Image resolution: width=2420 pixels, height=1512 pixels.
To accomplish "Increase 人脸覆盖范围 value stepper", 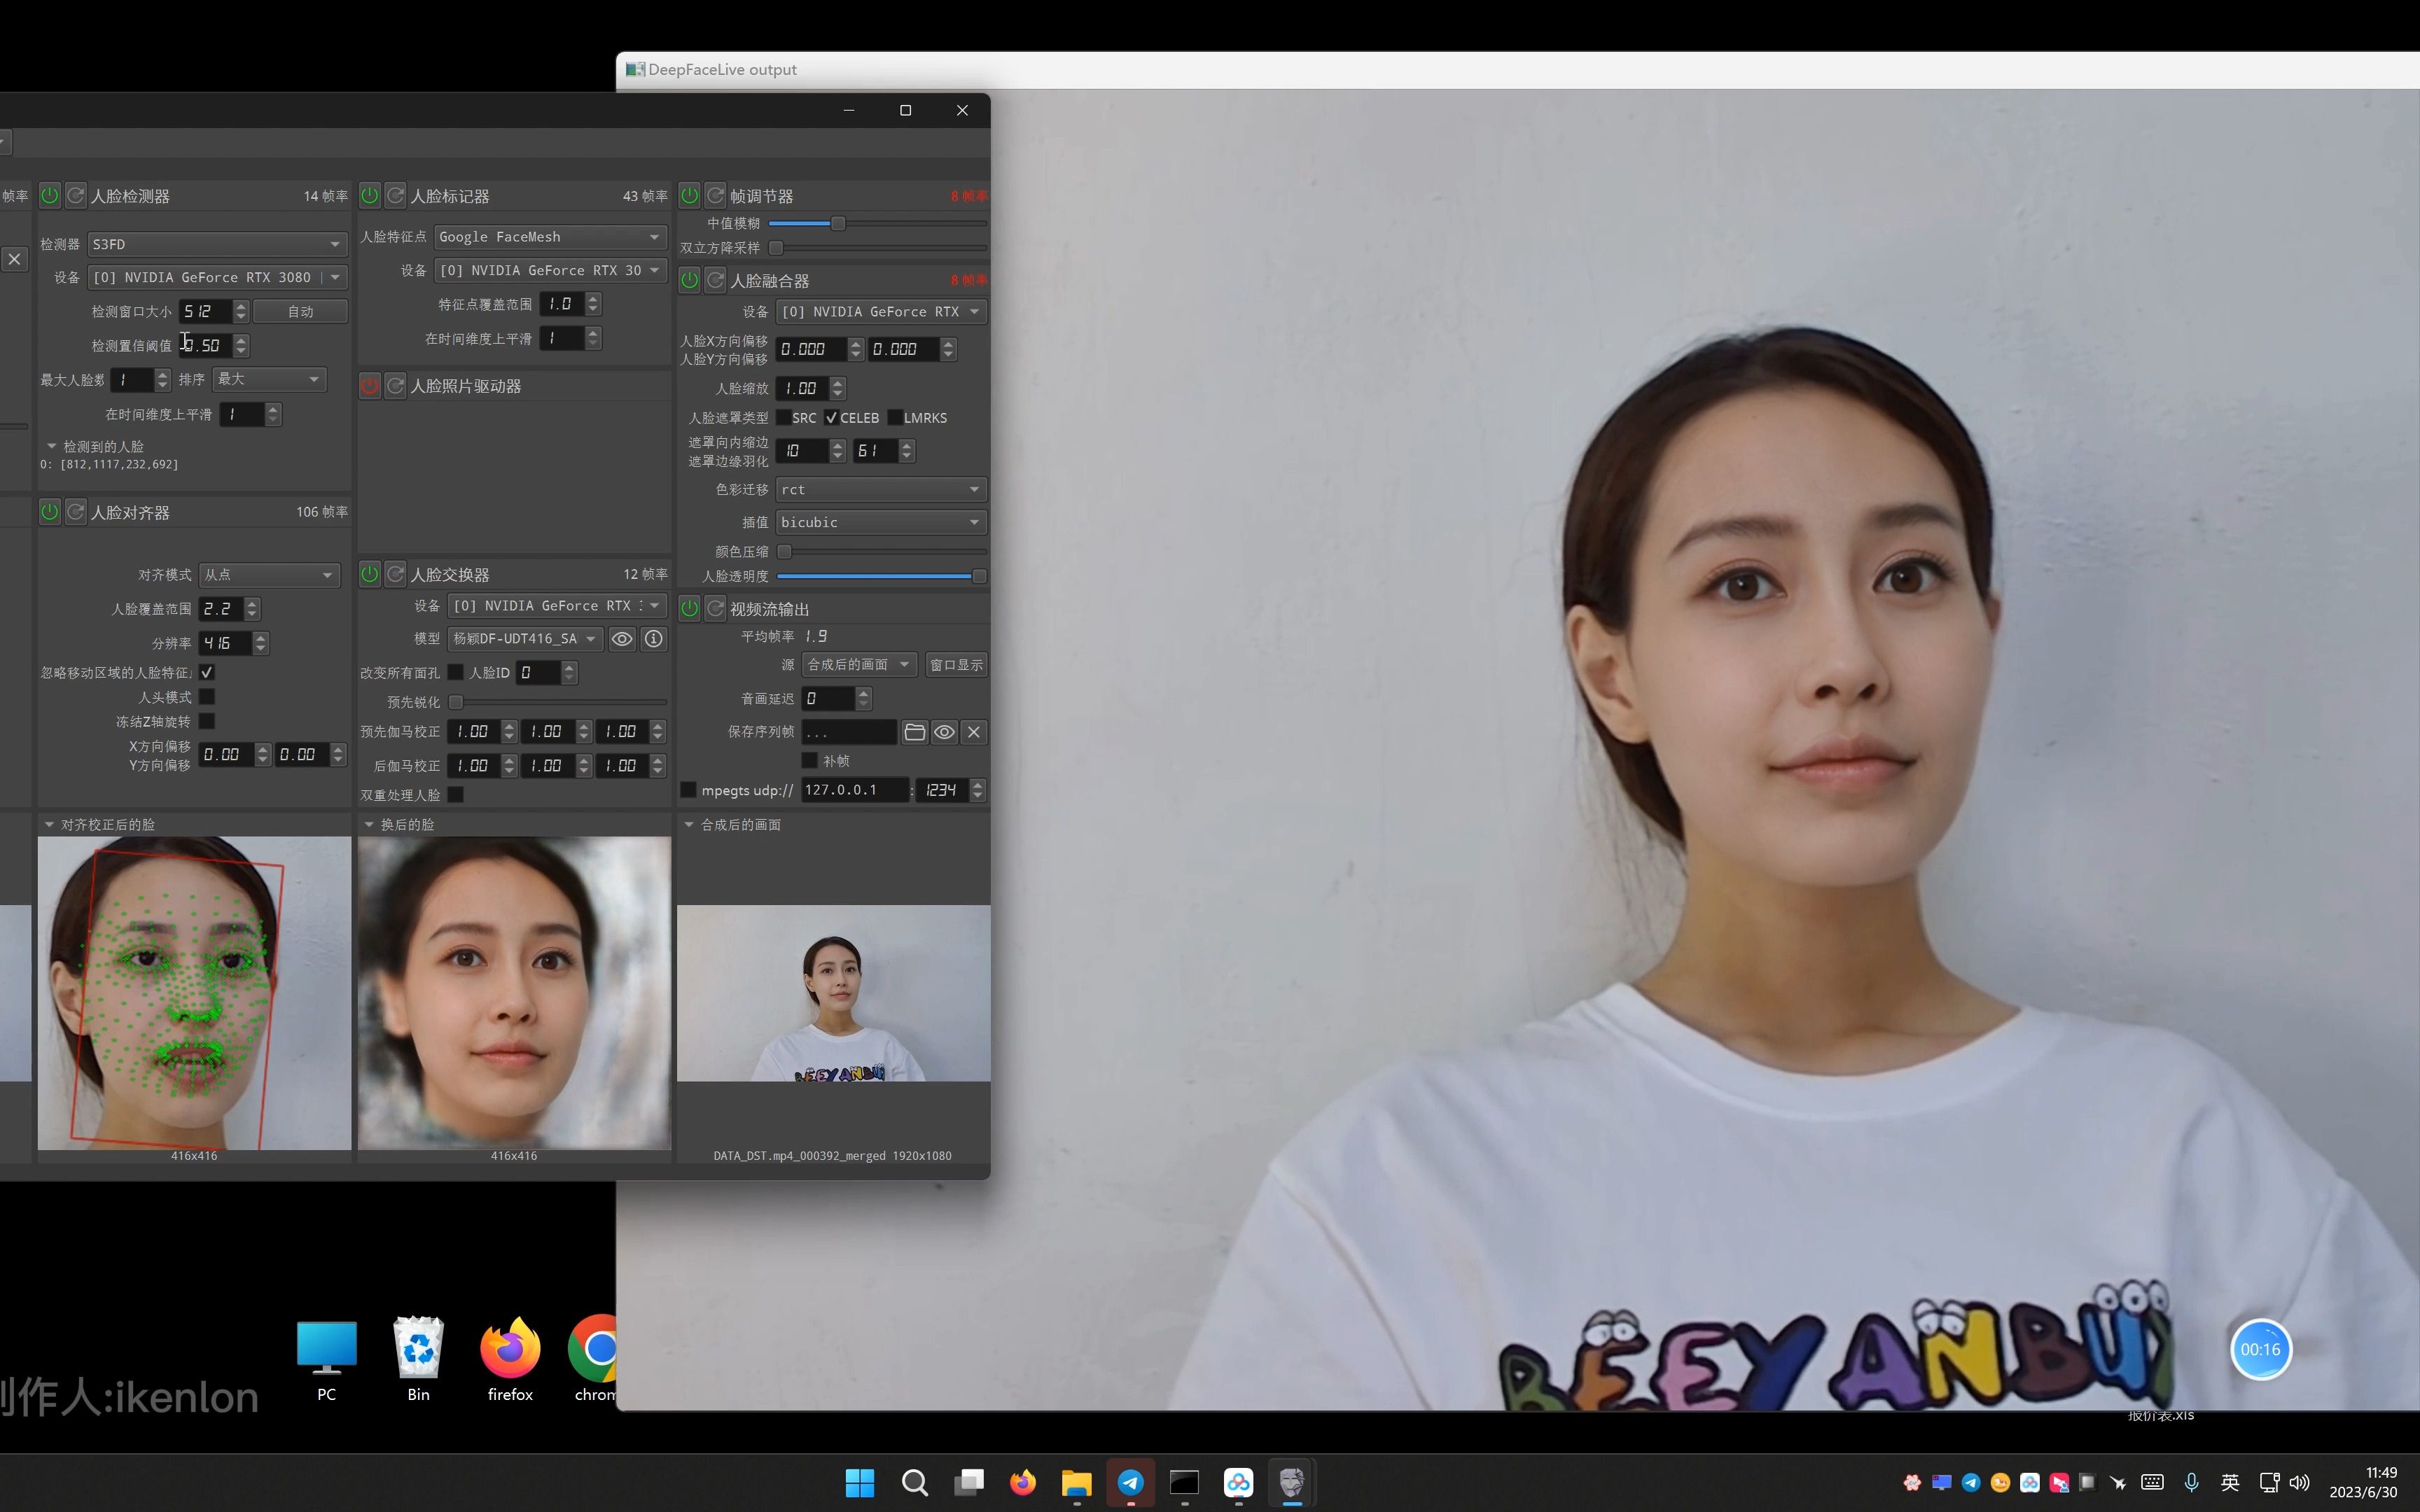I will 252,603.
